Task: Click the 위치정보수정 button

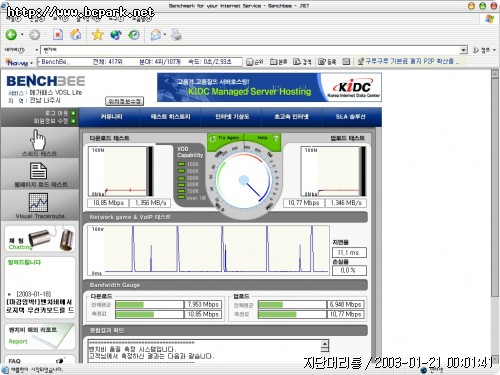Action: [124, 101]
